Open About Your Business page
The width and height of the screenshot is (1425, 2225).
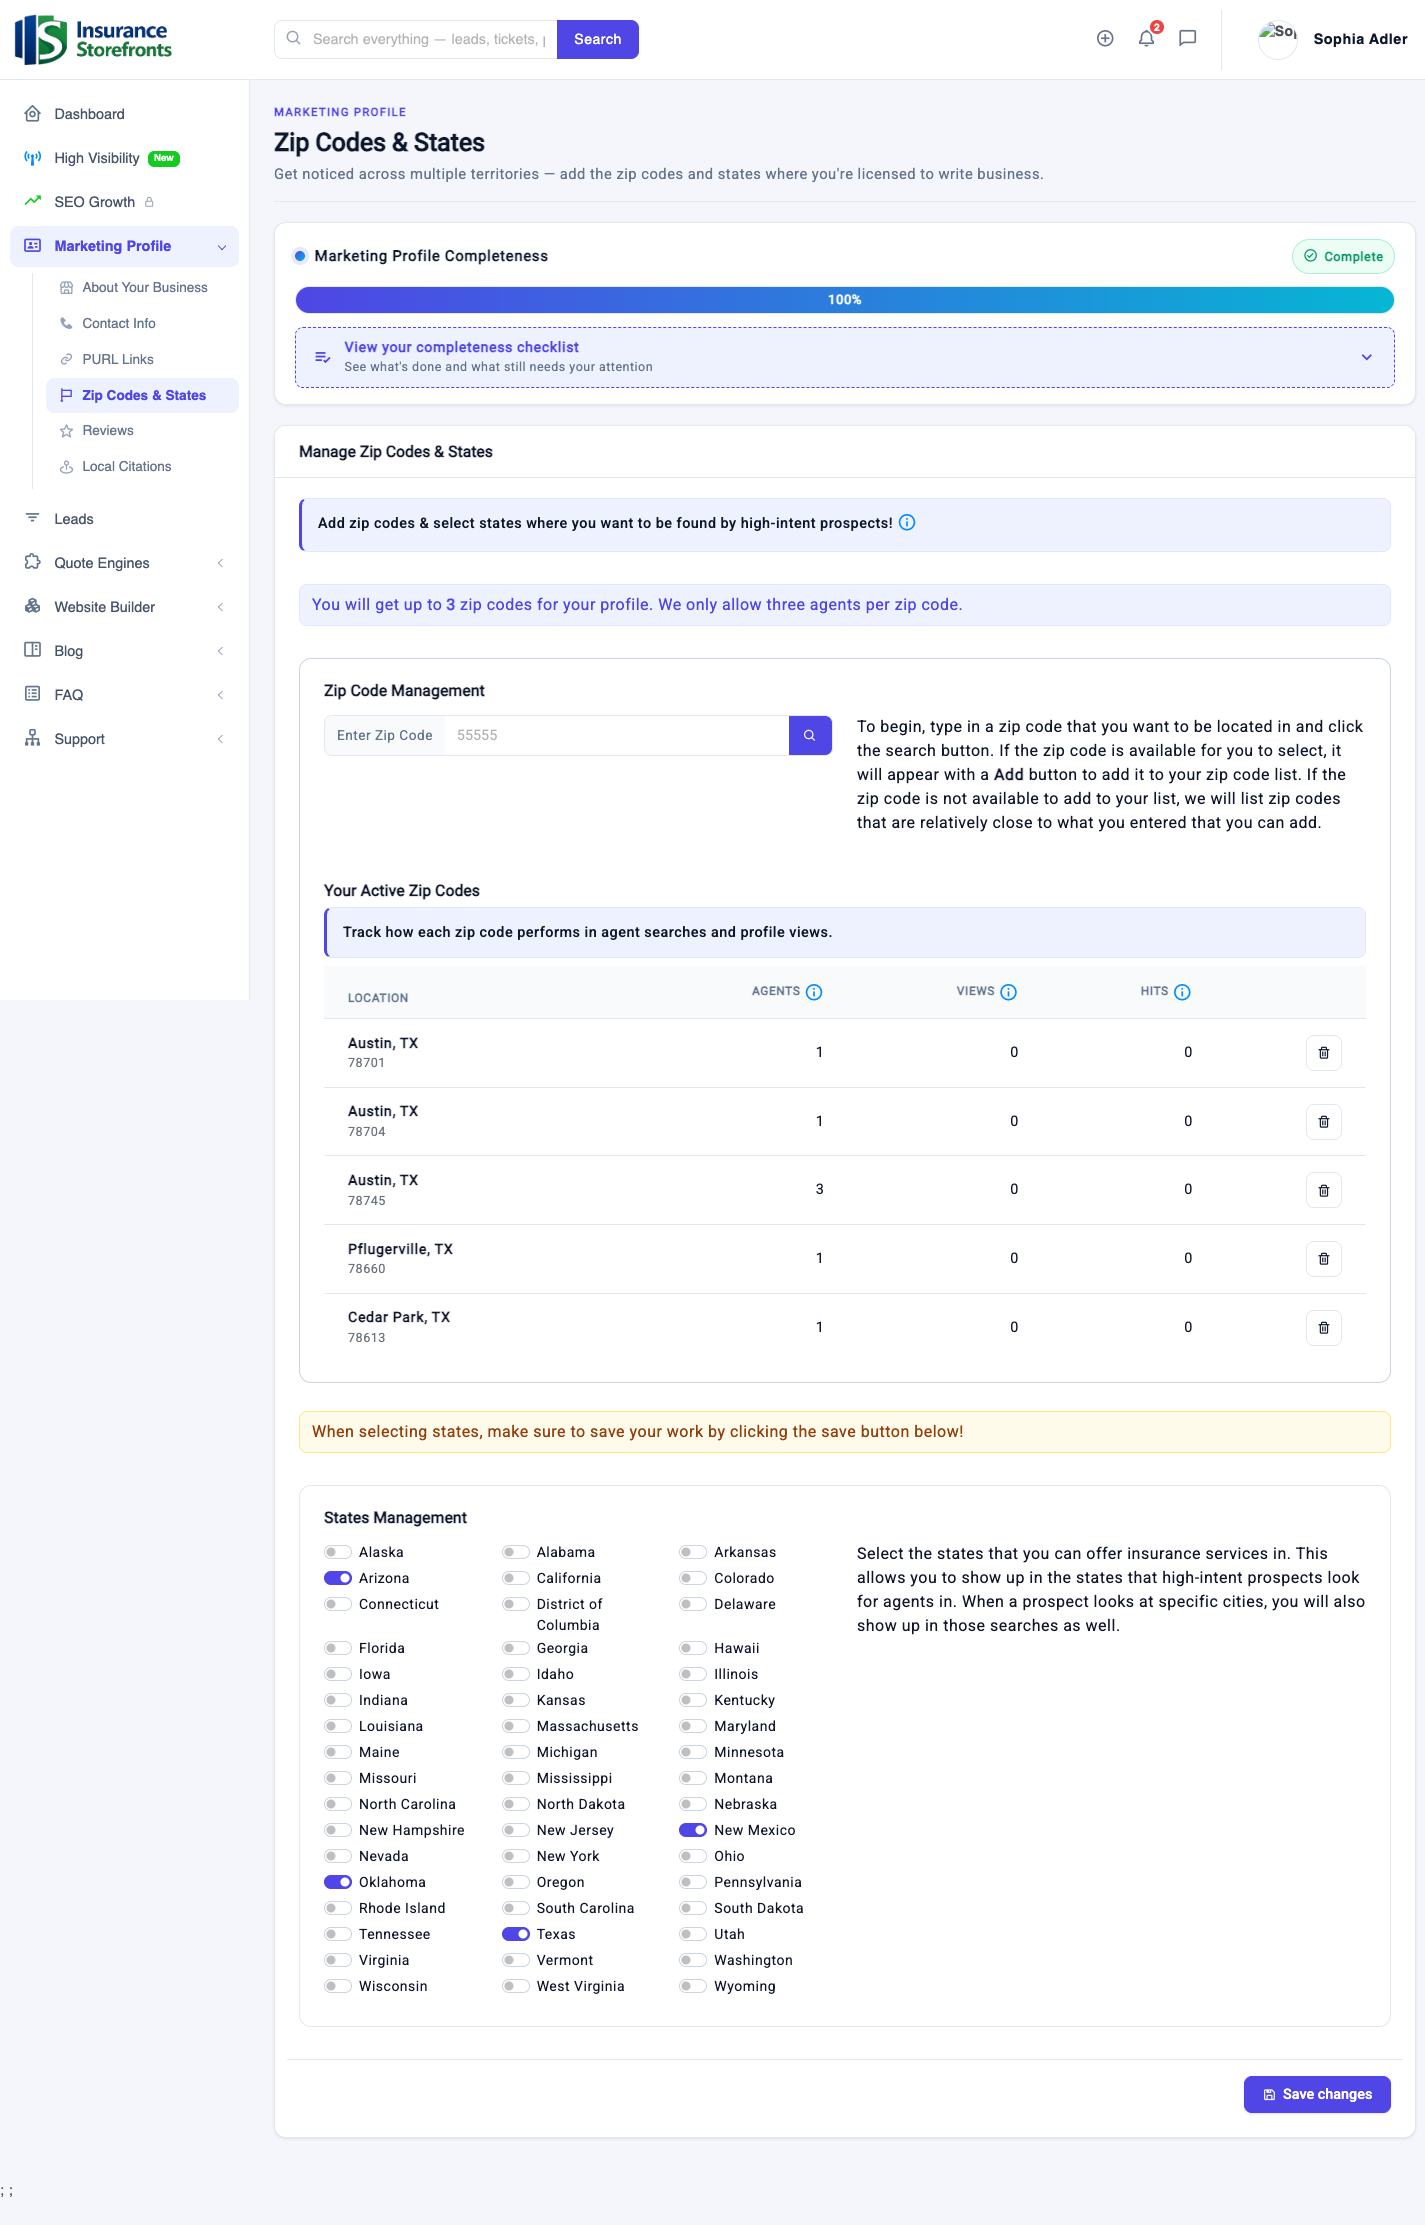[142, 287]
